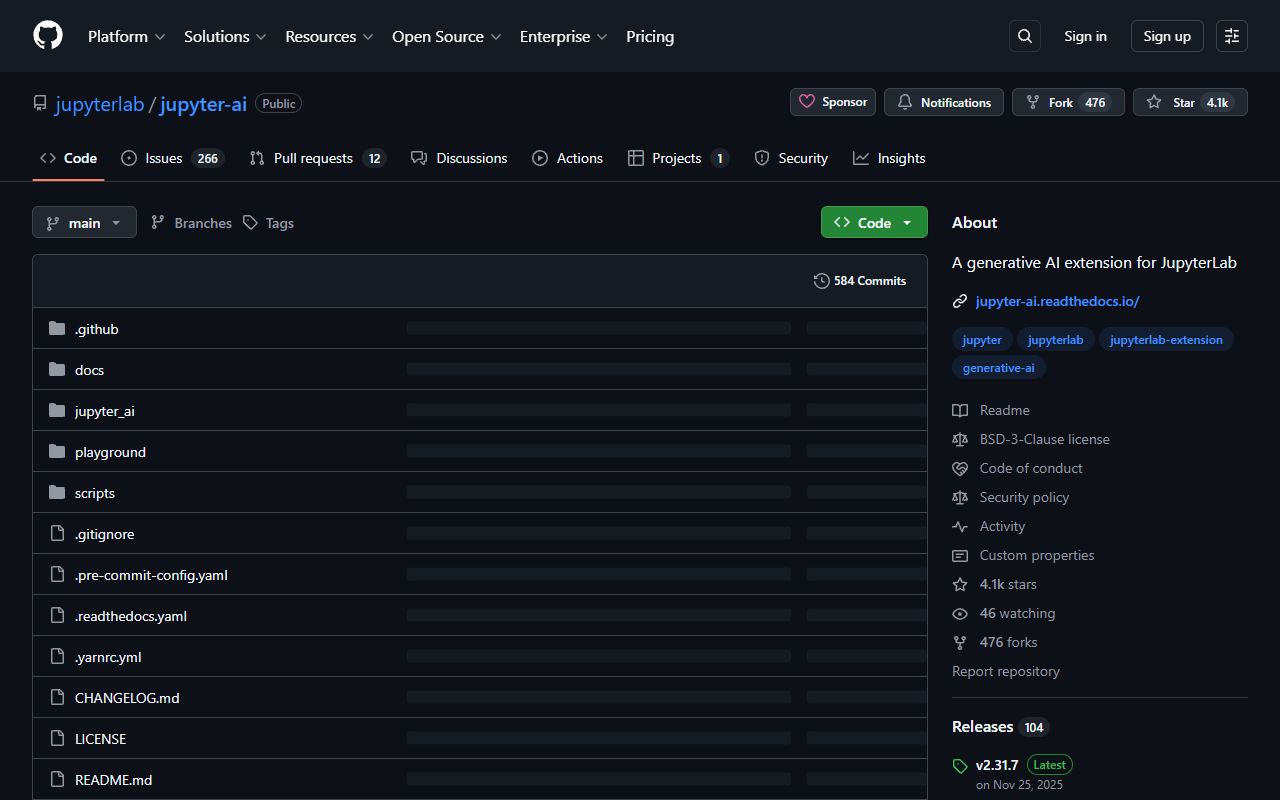Image resolution: width=1280 pixels, height=800 pixels.
Task: Click the v2.31.7 release tag
Action: (x=997, y=765)
